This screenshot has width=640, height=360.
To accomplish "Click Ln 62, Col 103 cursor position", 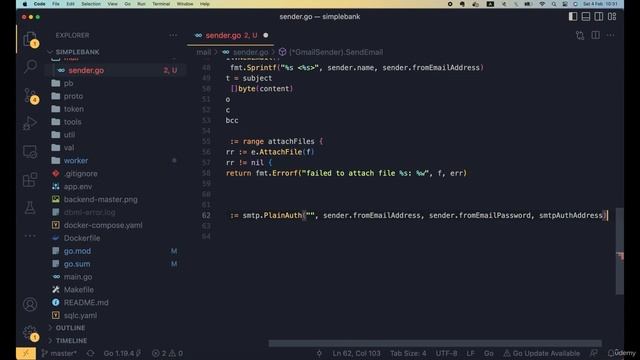I will 356,353.
